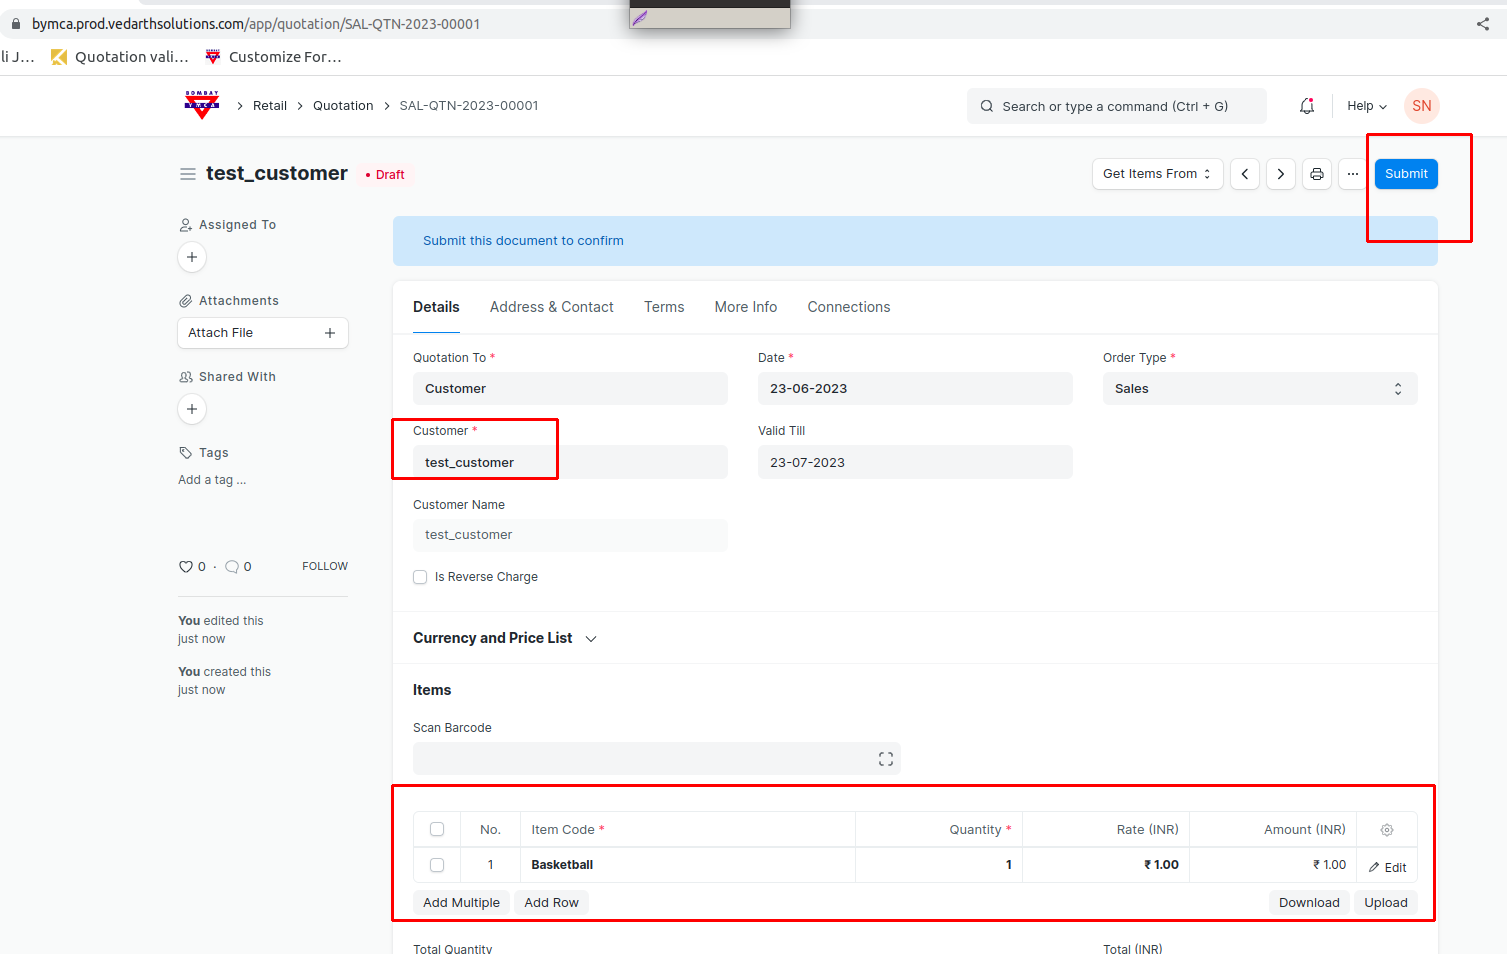The height and width of the screenshot is (954, 1507).
Task: Select the Basketball row checkbox
Action: (x=437, y=865)
